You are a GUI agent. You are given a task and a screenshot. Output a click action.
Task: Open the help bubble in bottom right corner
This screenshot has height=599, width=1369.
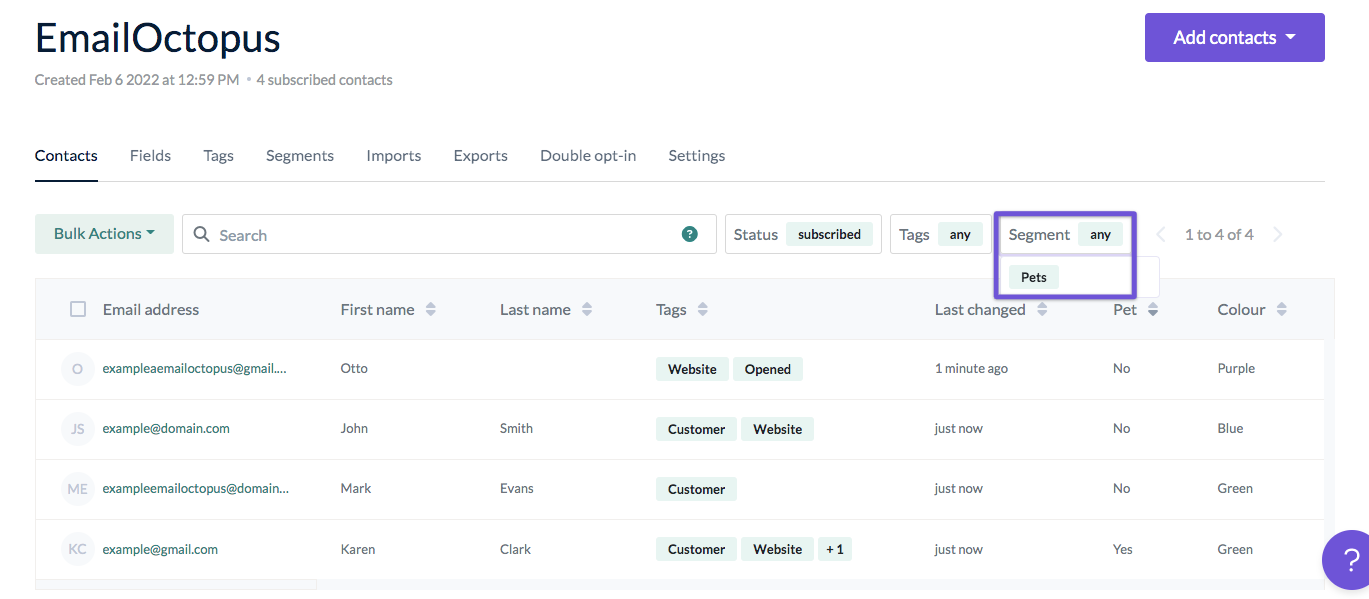coord(1349,560)
